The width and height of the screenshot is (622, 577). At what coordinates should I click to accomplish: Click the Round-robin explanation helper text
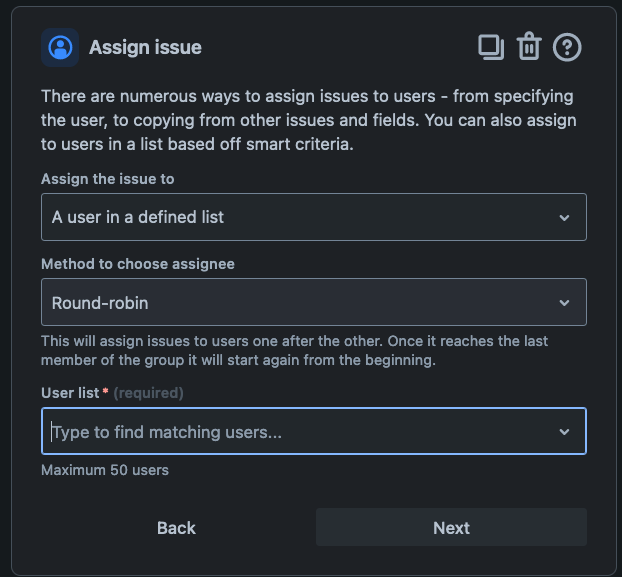click(294, 351)
